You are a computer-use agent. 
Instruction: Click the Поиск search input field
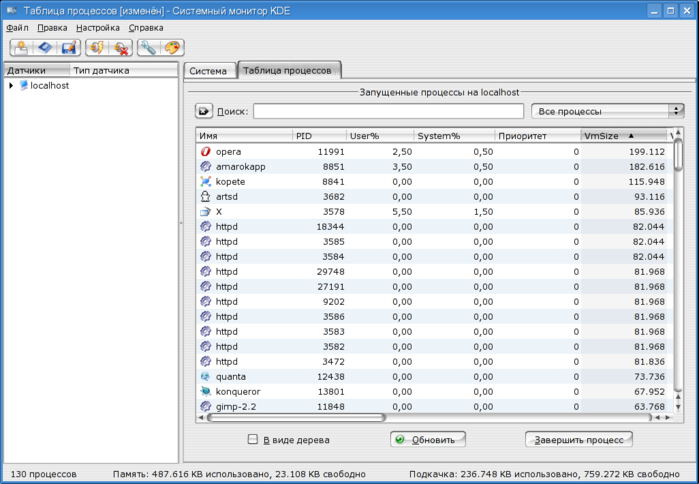click(x=388, y=111)
